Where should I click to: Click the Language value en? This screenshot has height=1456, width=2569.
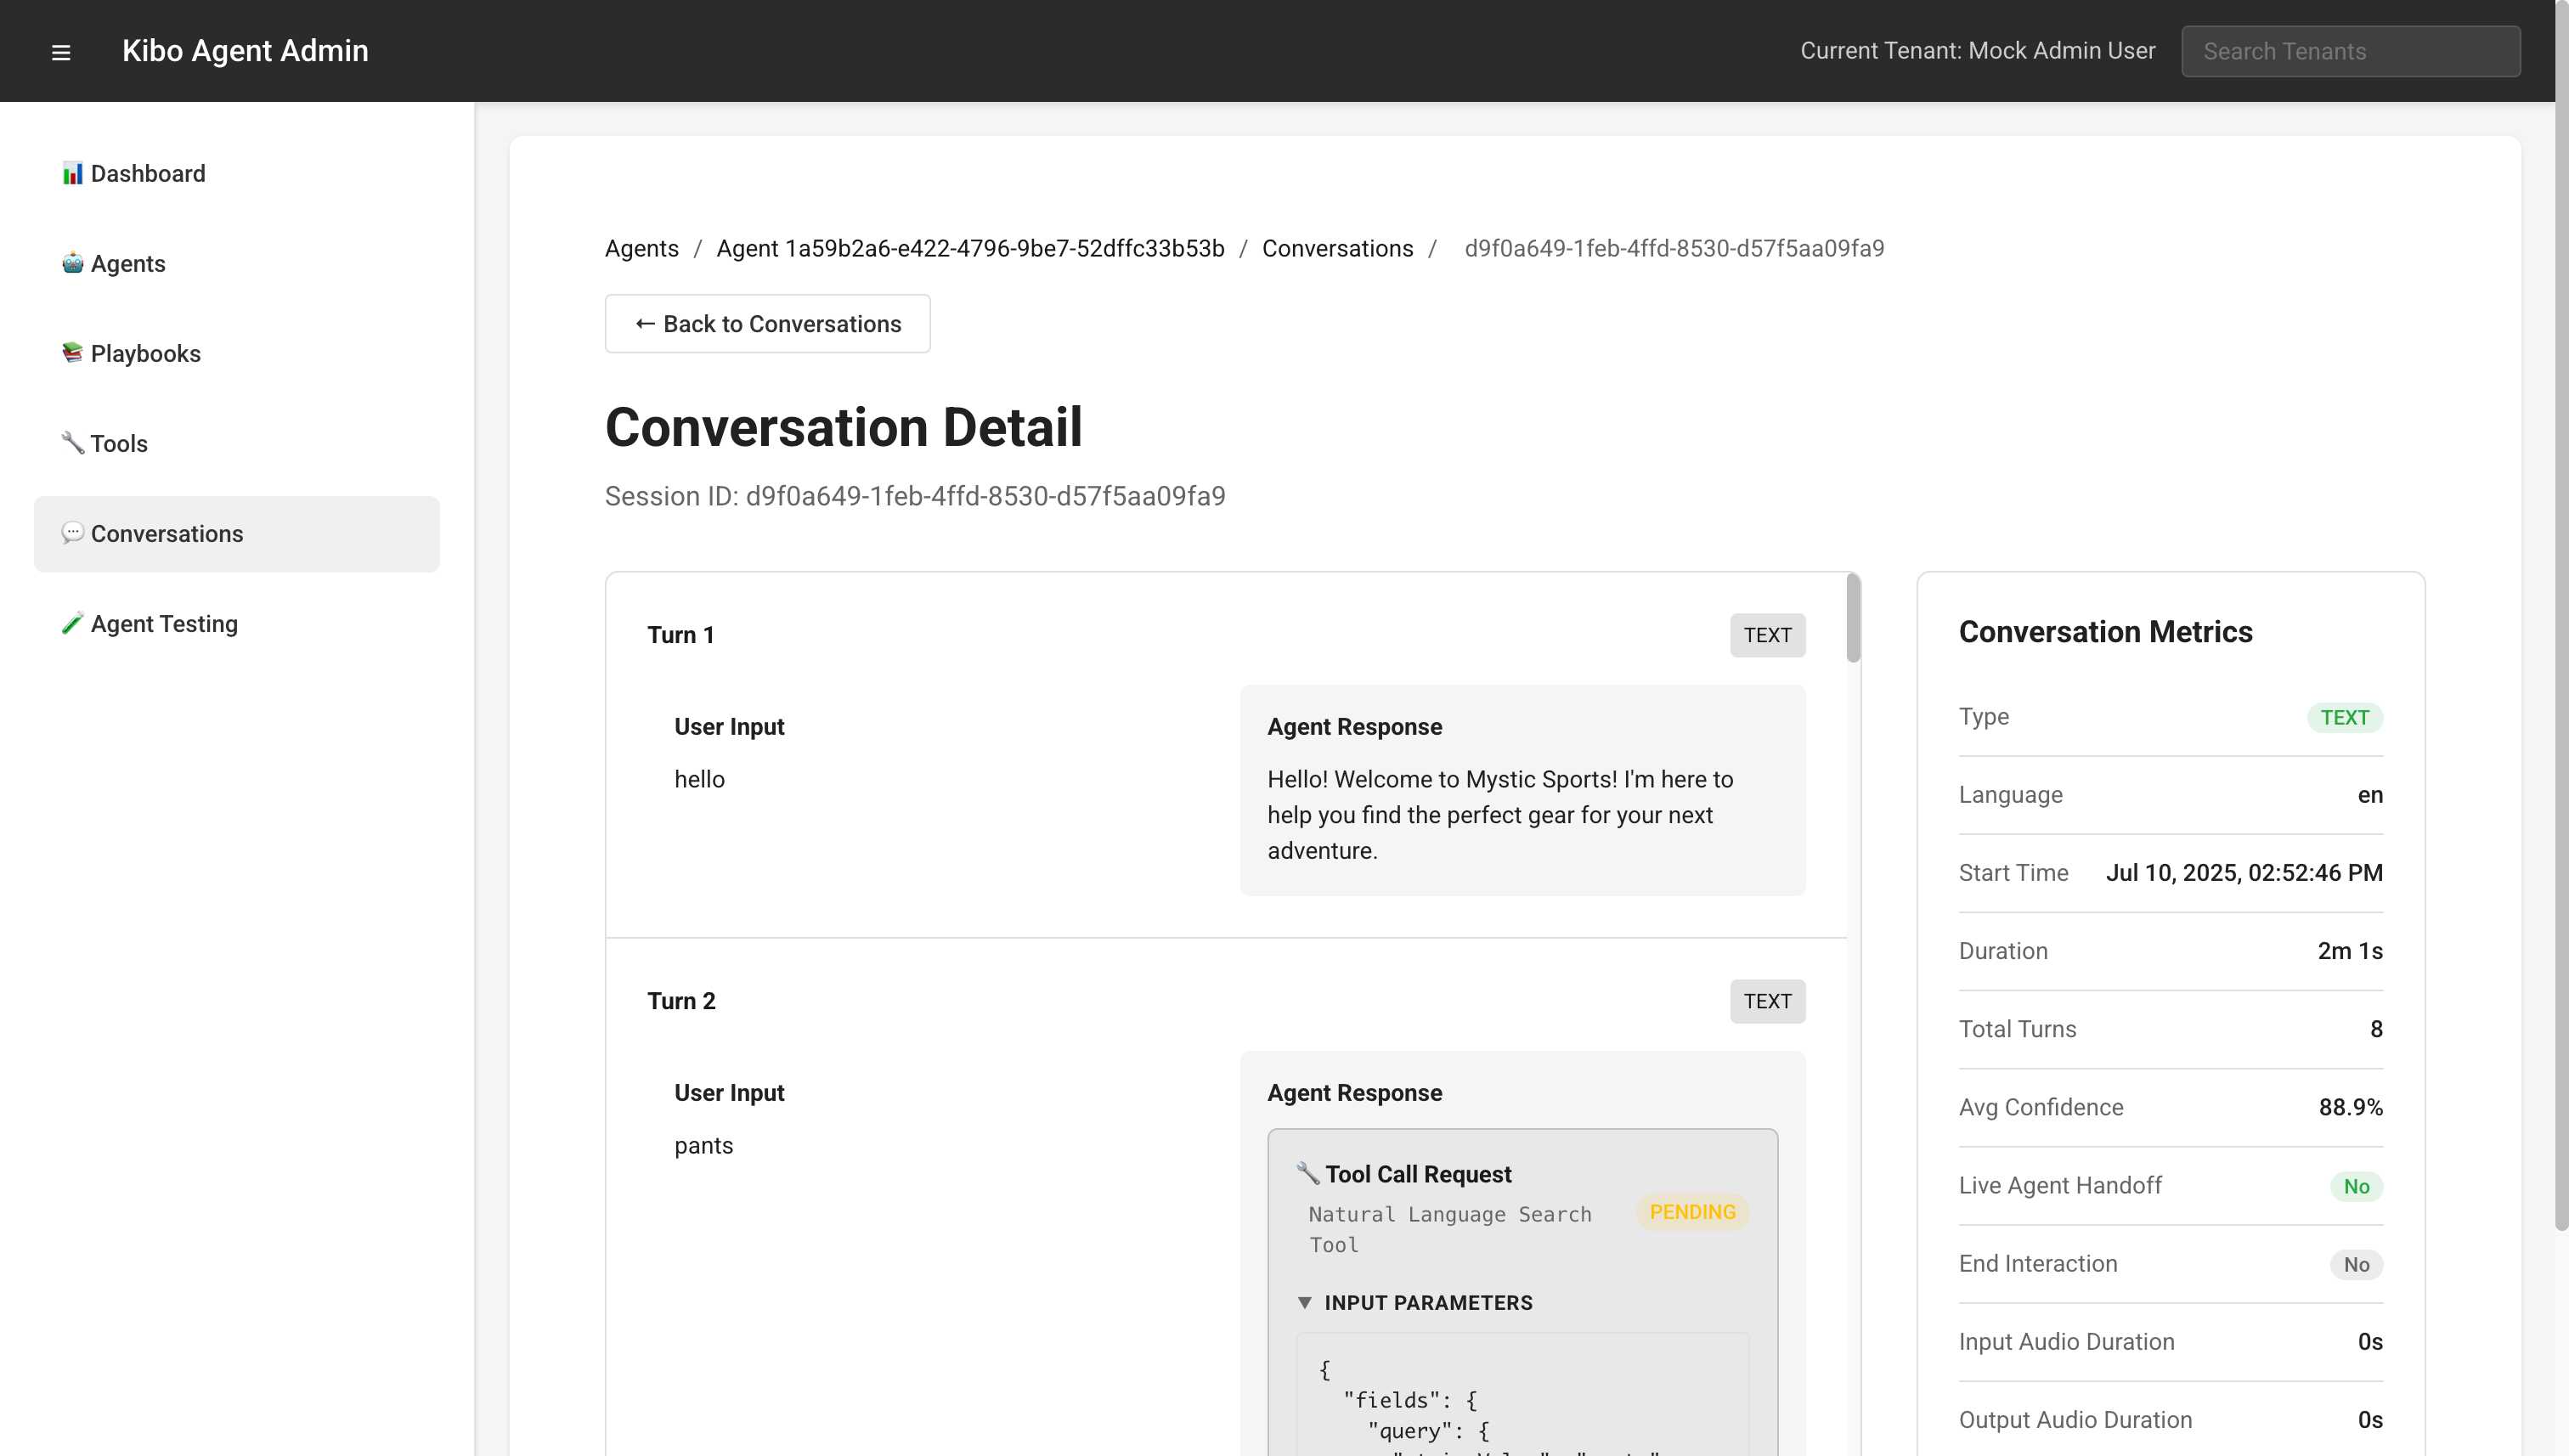pyautogui.click(x=2370, y=795)
